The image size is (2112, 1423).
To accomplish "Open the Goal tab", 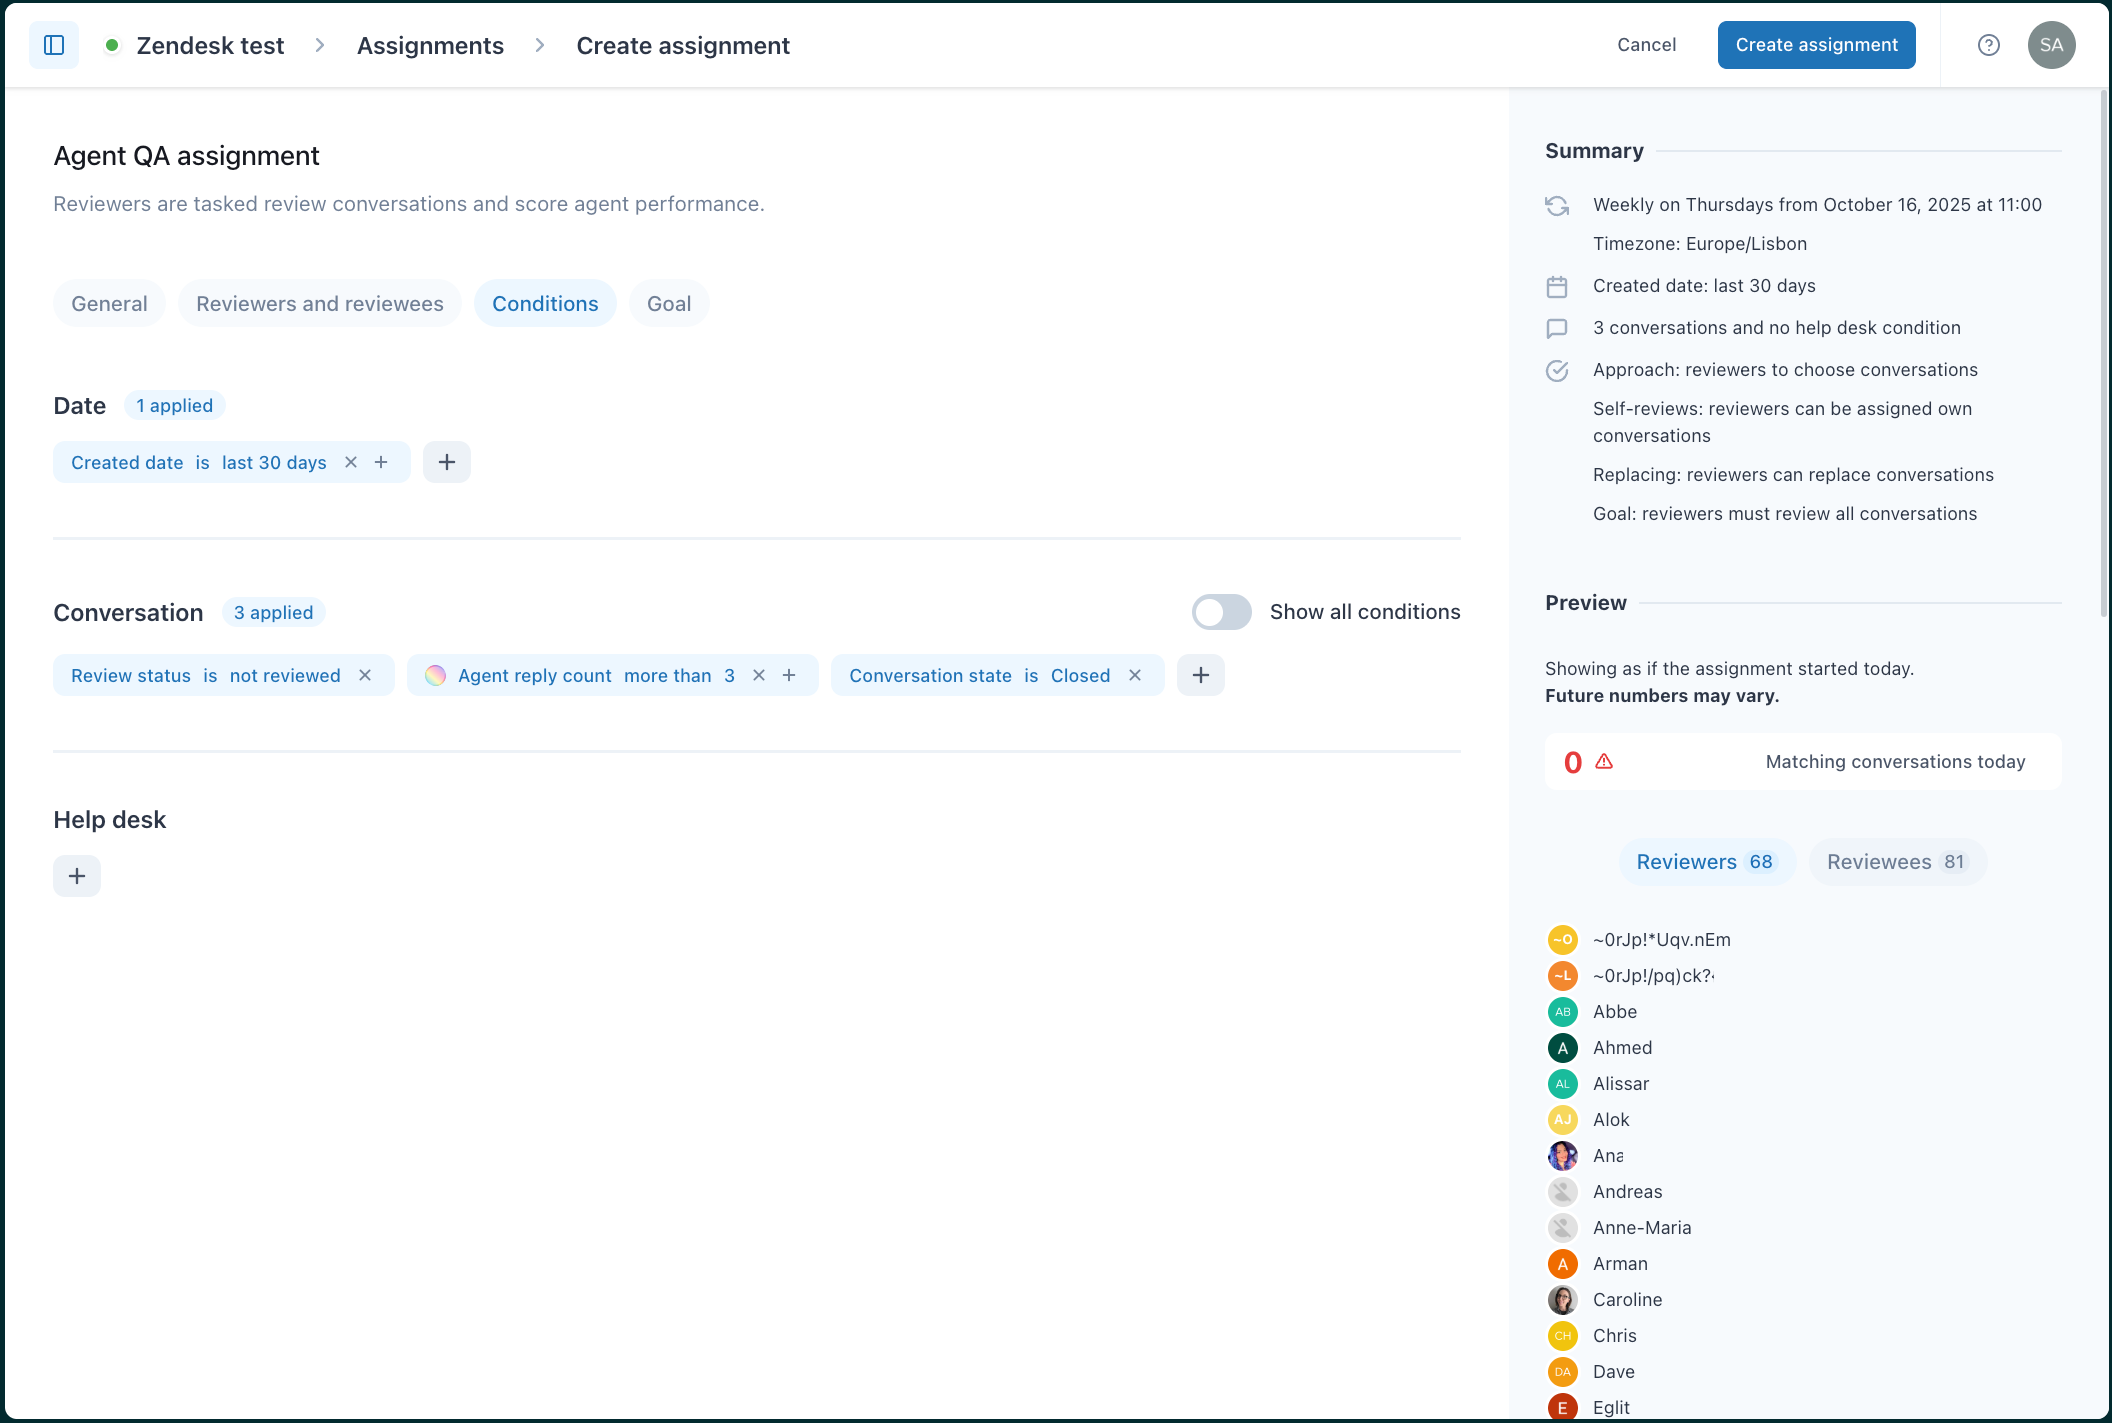I will [x=669, y=303].
